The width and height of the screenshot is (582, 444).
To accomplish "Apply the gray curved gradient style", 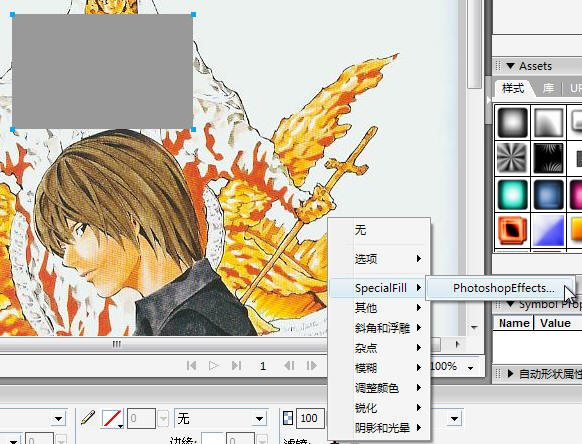I will 549,123.
